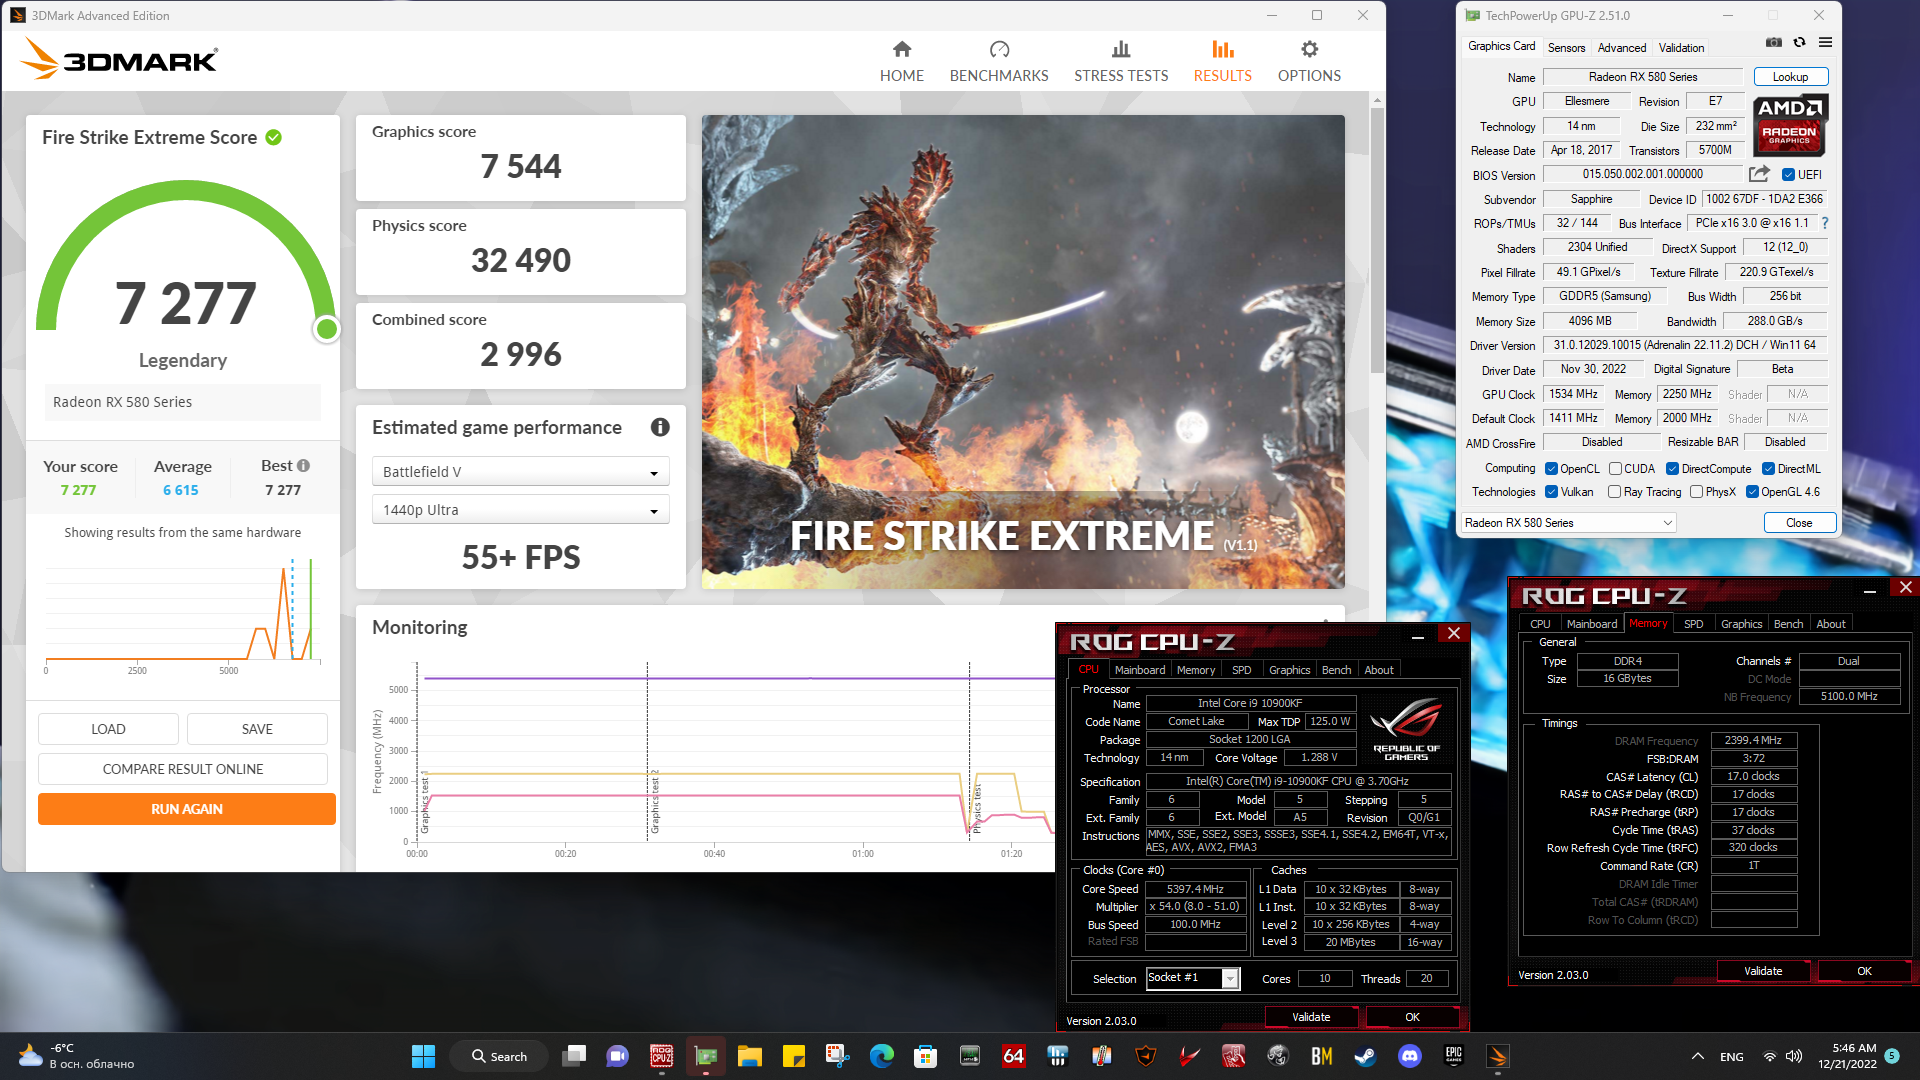Image resolution: width=1920 pixels, height=1080 pixels.
Task: Switch to the Sensors tab in GPU-Z
Action: point(1566,47)
